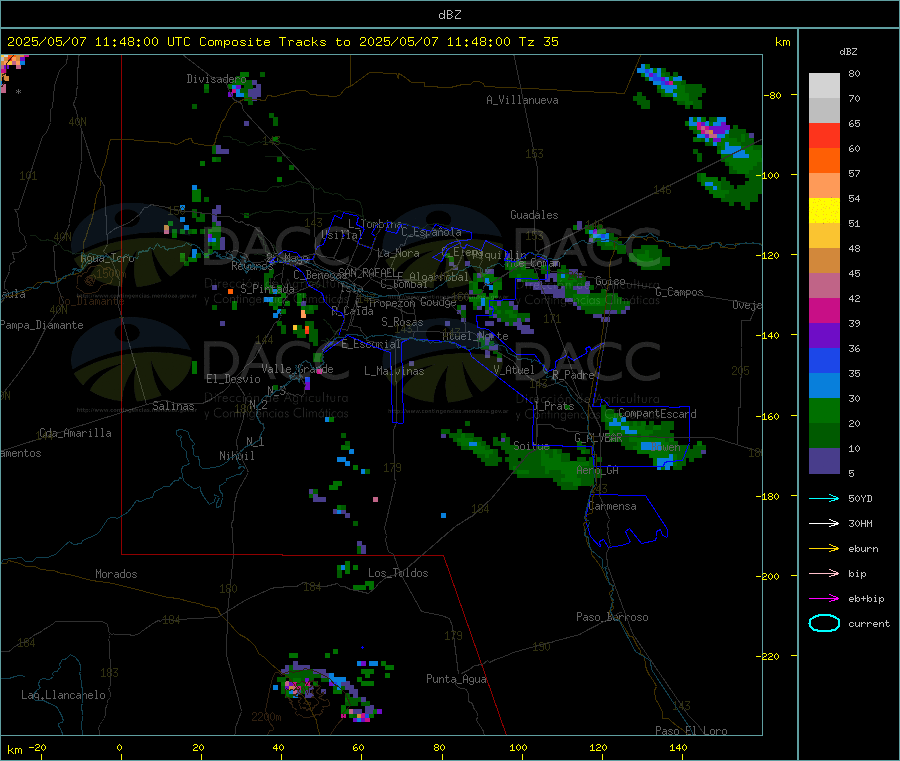Click the Salinas label
900x761 pixels.
(173, 406)
